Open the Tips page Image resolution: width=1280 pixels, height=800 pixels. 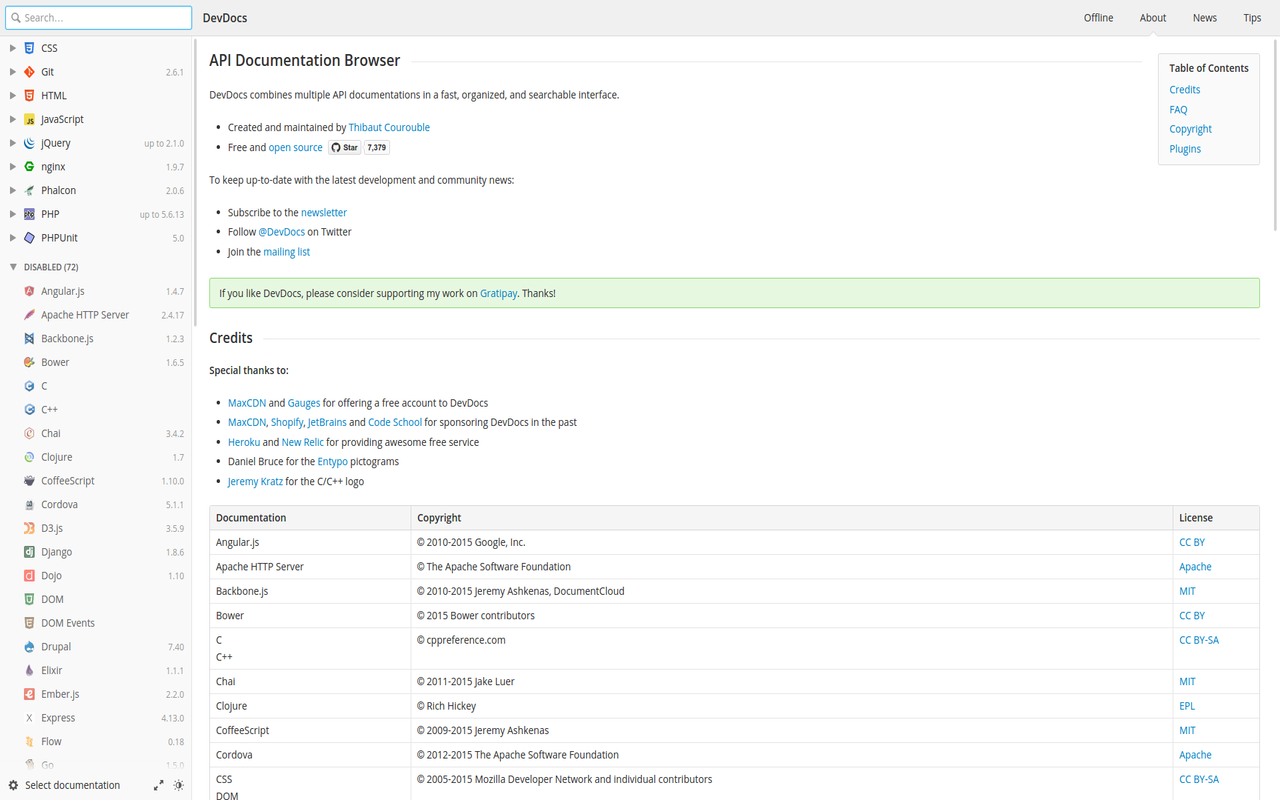click(1252, 18)
